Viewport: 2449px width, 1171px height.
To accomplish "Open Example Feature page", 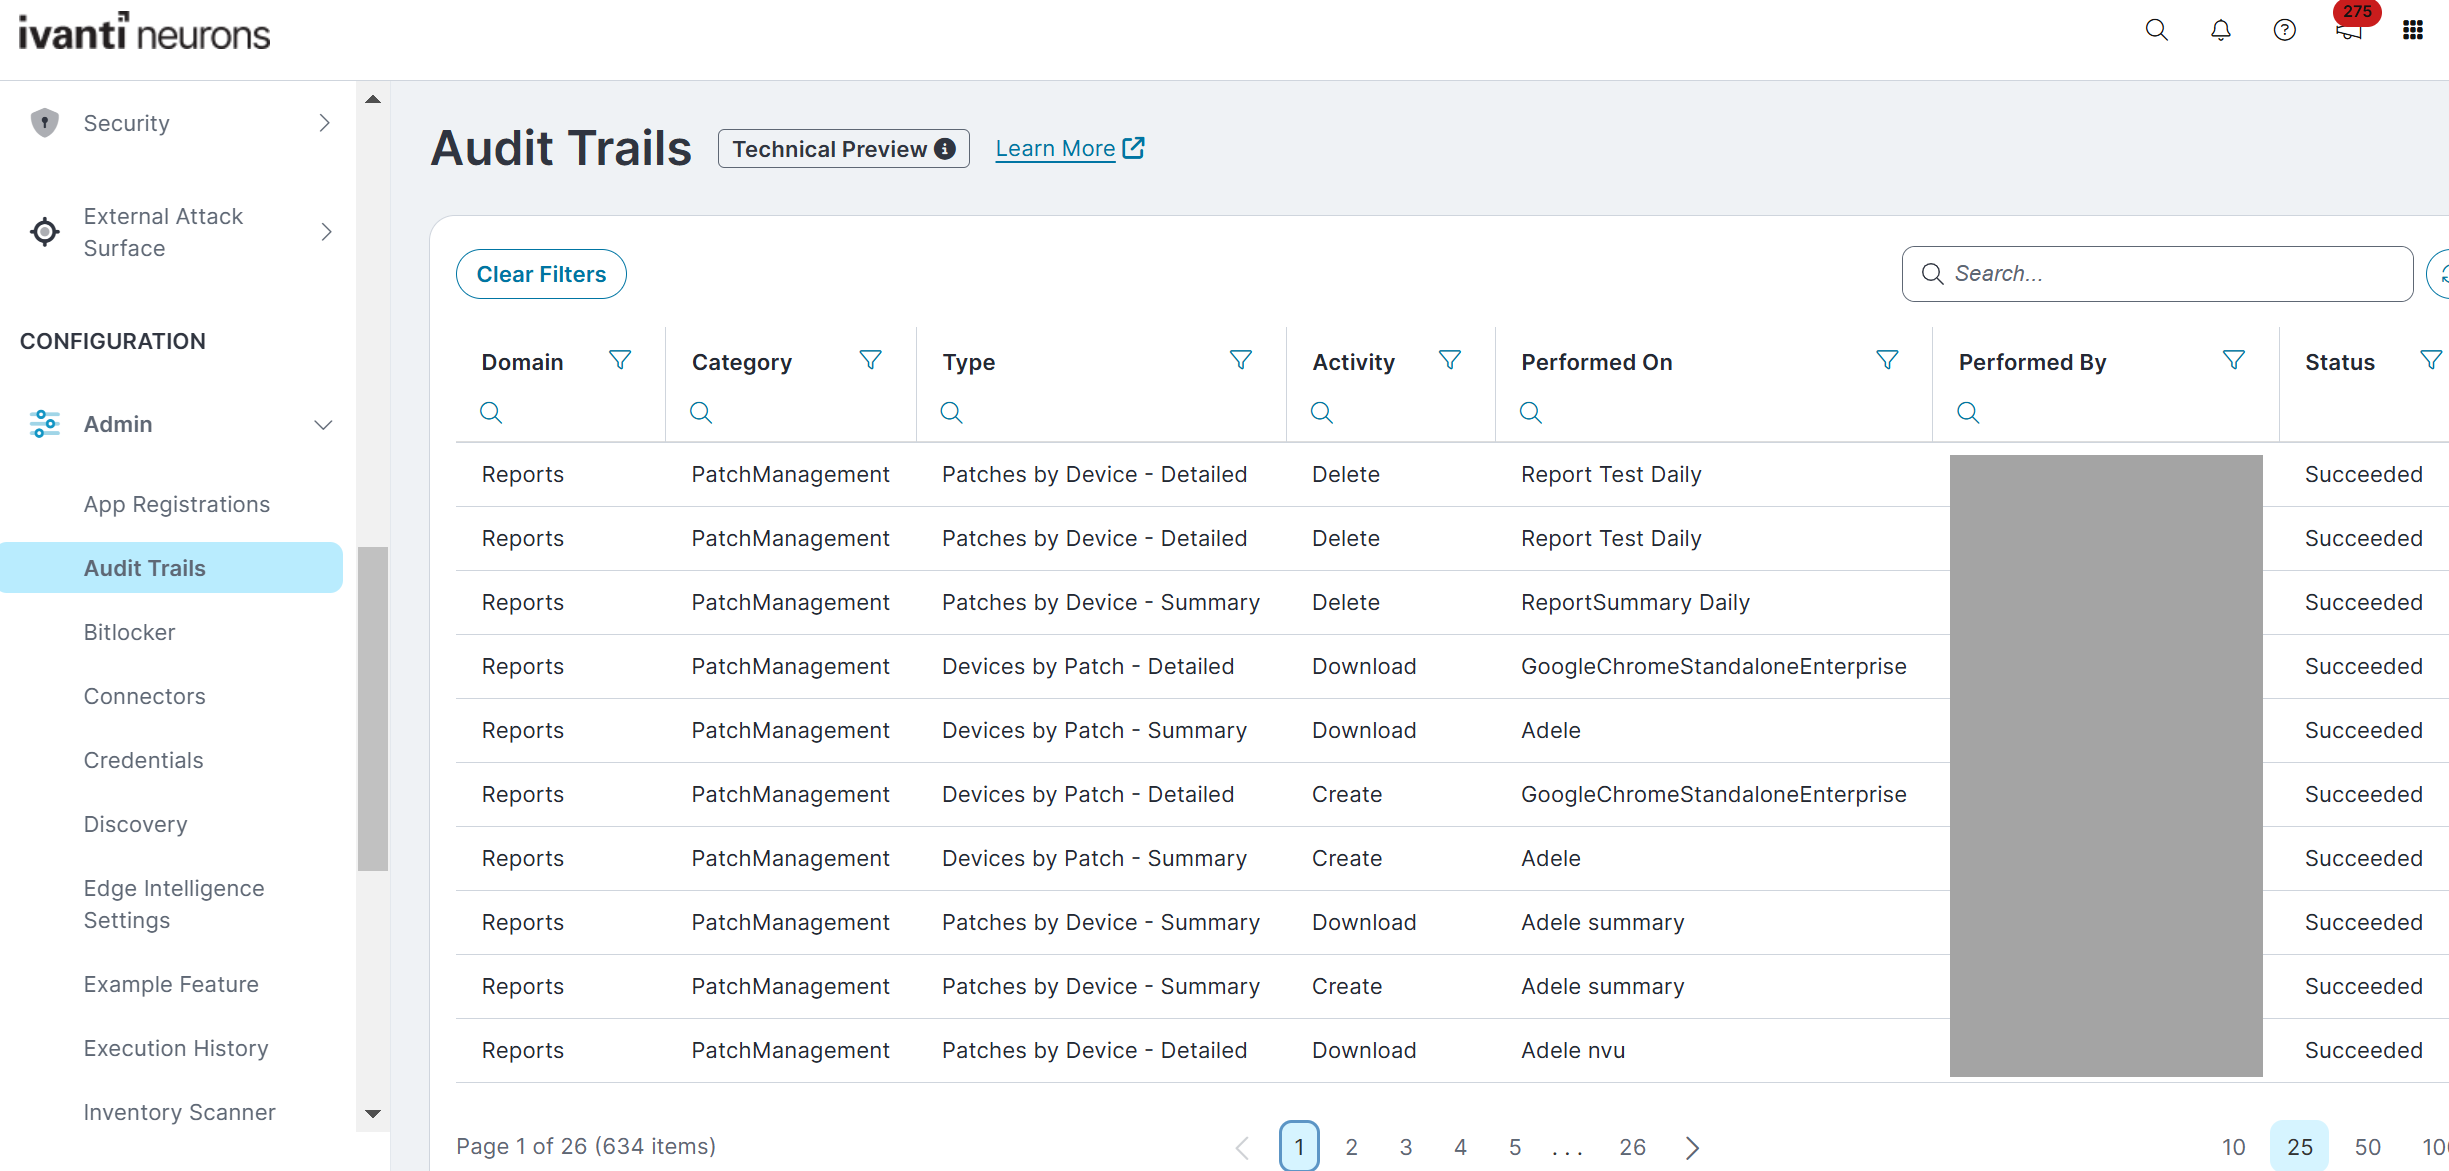I will point(171,984).
